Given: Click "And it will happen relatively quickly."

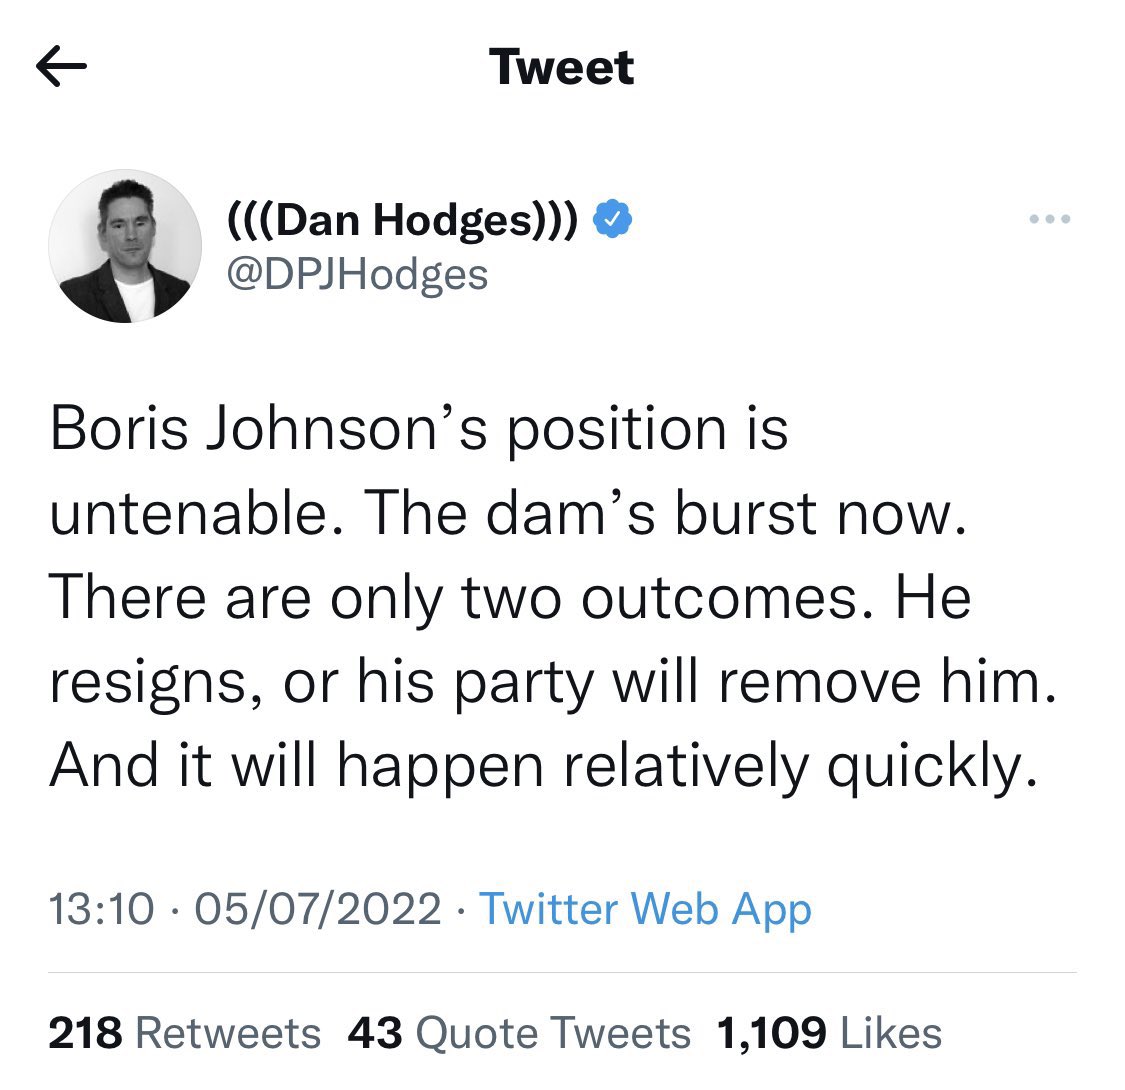Looking at the screenshot, I should coord(540,766).
